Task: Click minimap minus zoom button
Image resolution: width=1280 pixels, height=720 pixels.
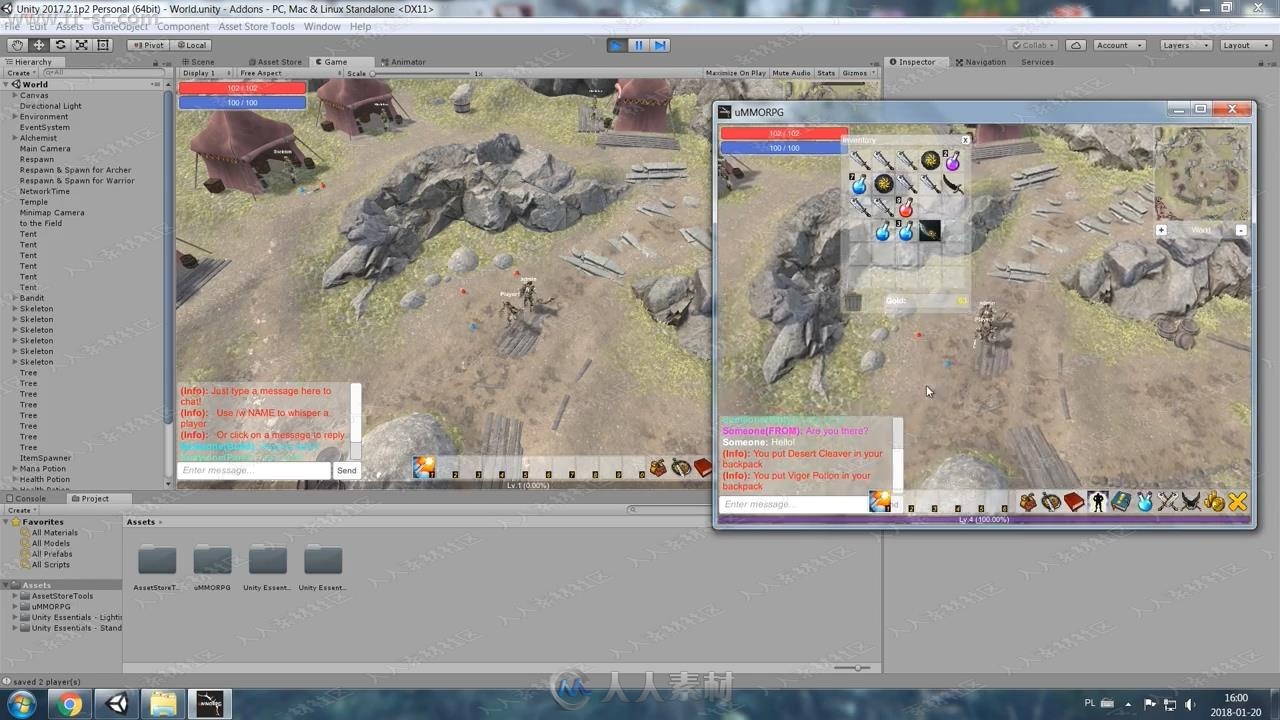Action: click(1241, 230)
